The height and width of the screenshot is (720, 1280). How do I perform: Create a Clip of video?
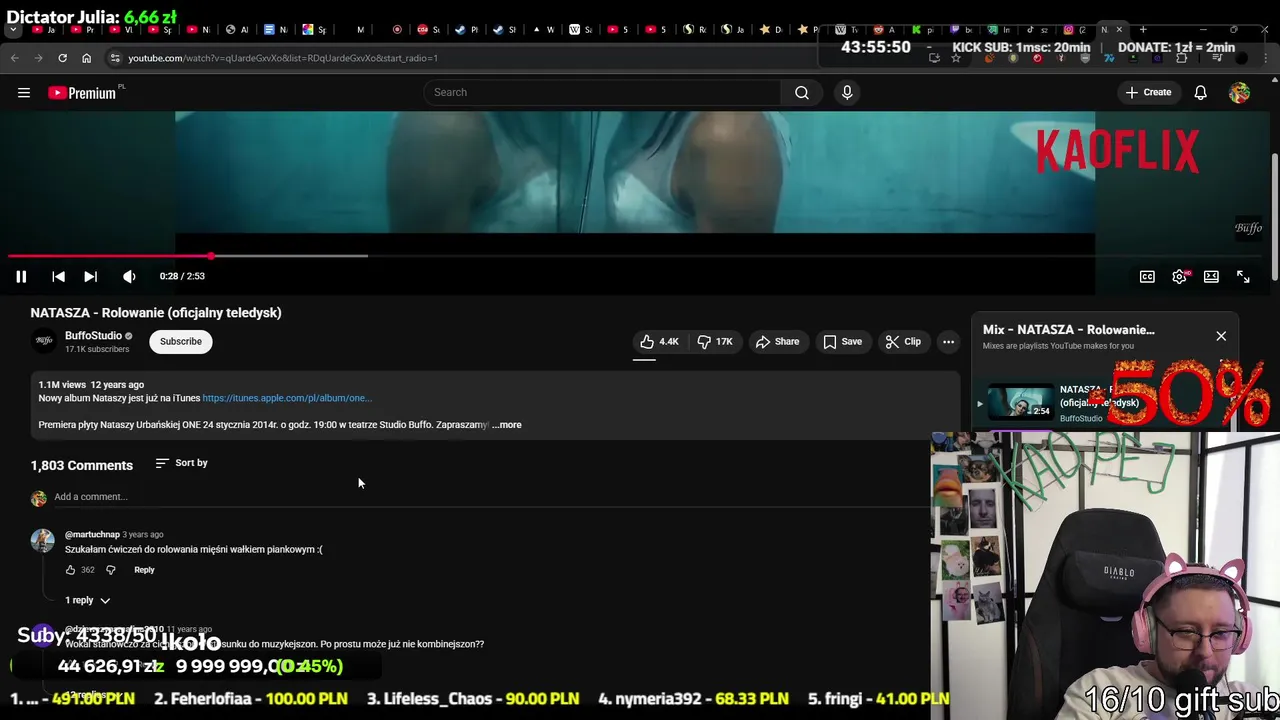[x=903, y=342]
